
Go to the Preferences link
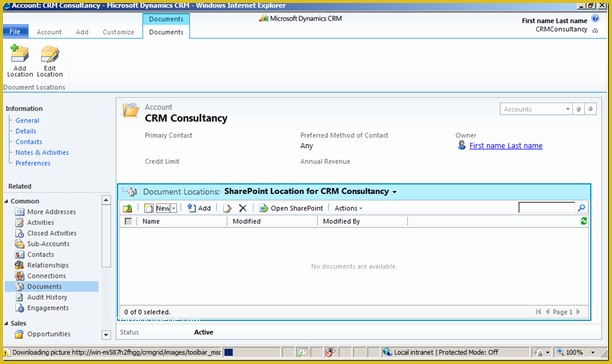(33, 163)
